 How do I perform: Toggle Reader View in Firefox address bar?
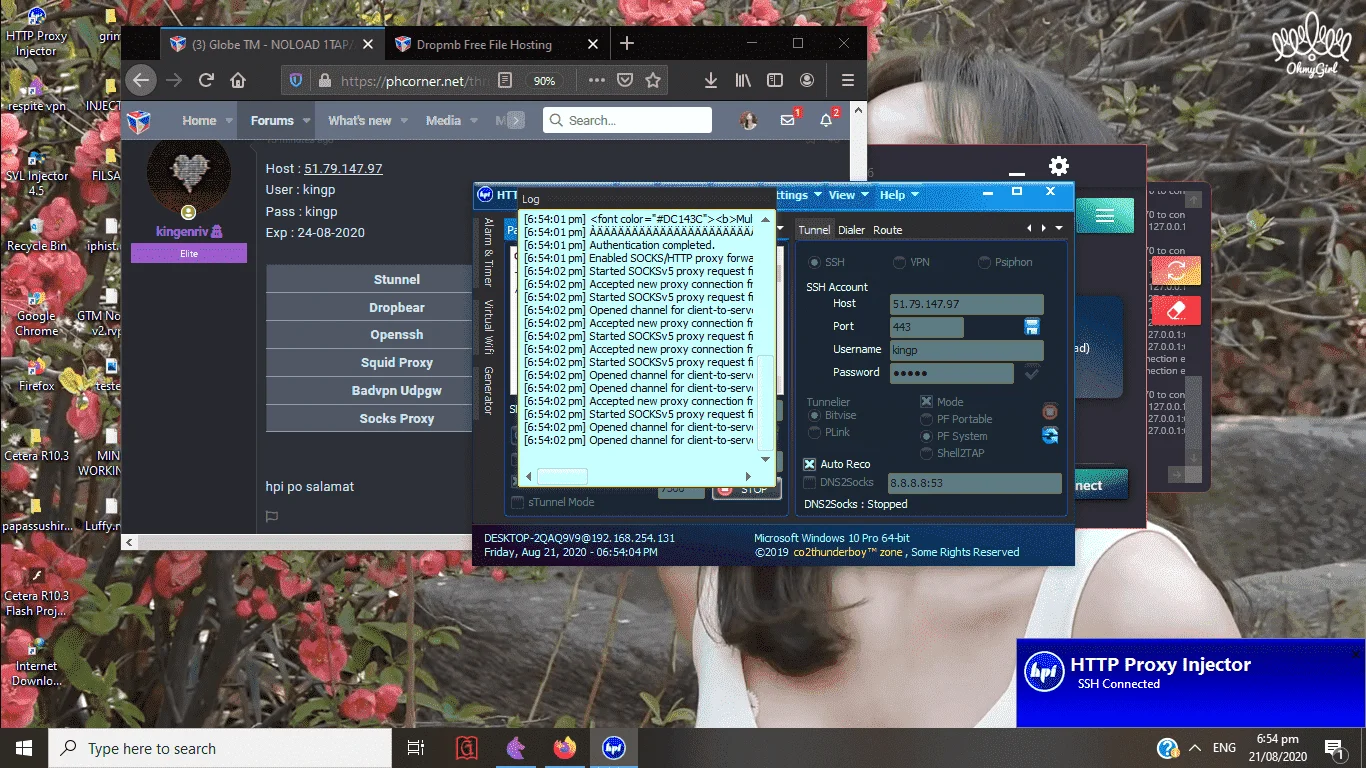(505, 81)
